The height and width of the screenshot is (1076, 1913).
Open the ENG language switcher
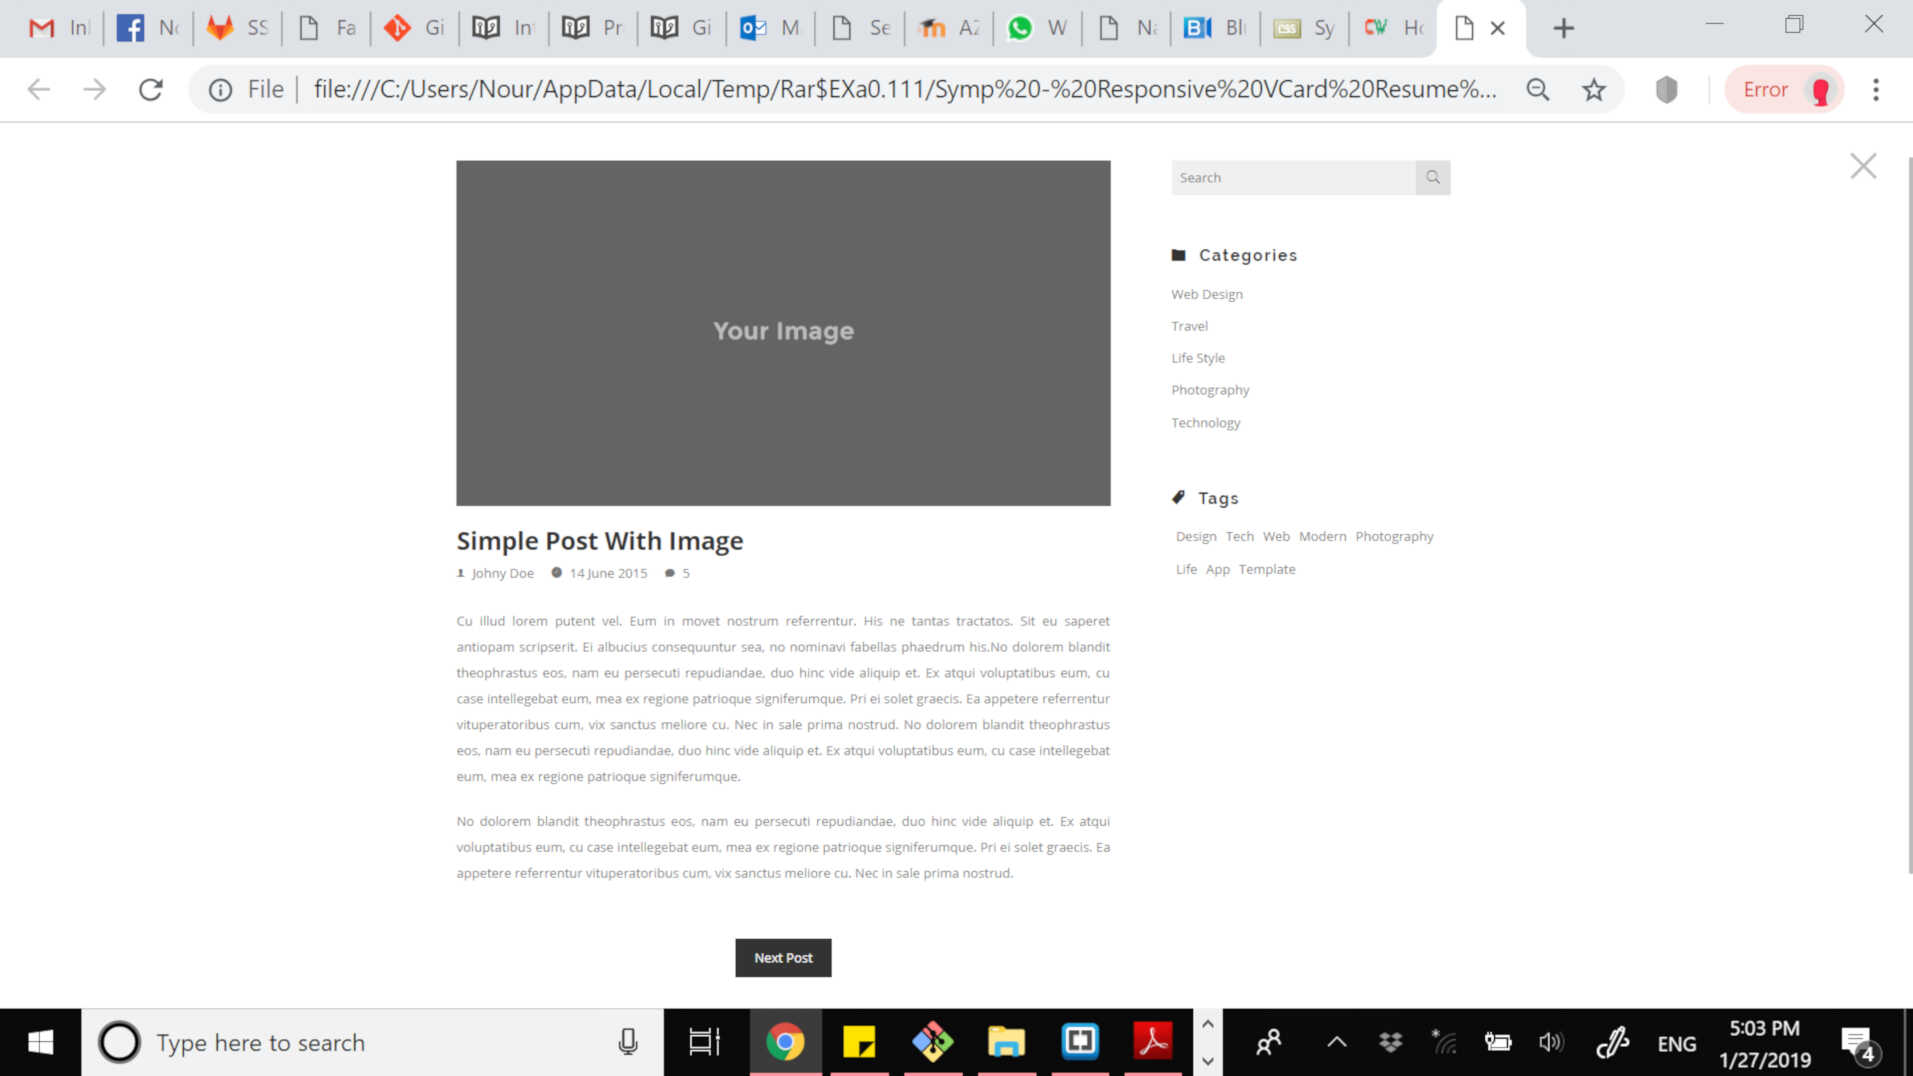pyautogui.click(x=1676, y=1044)
